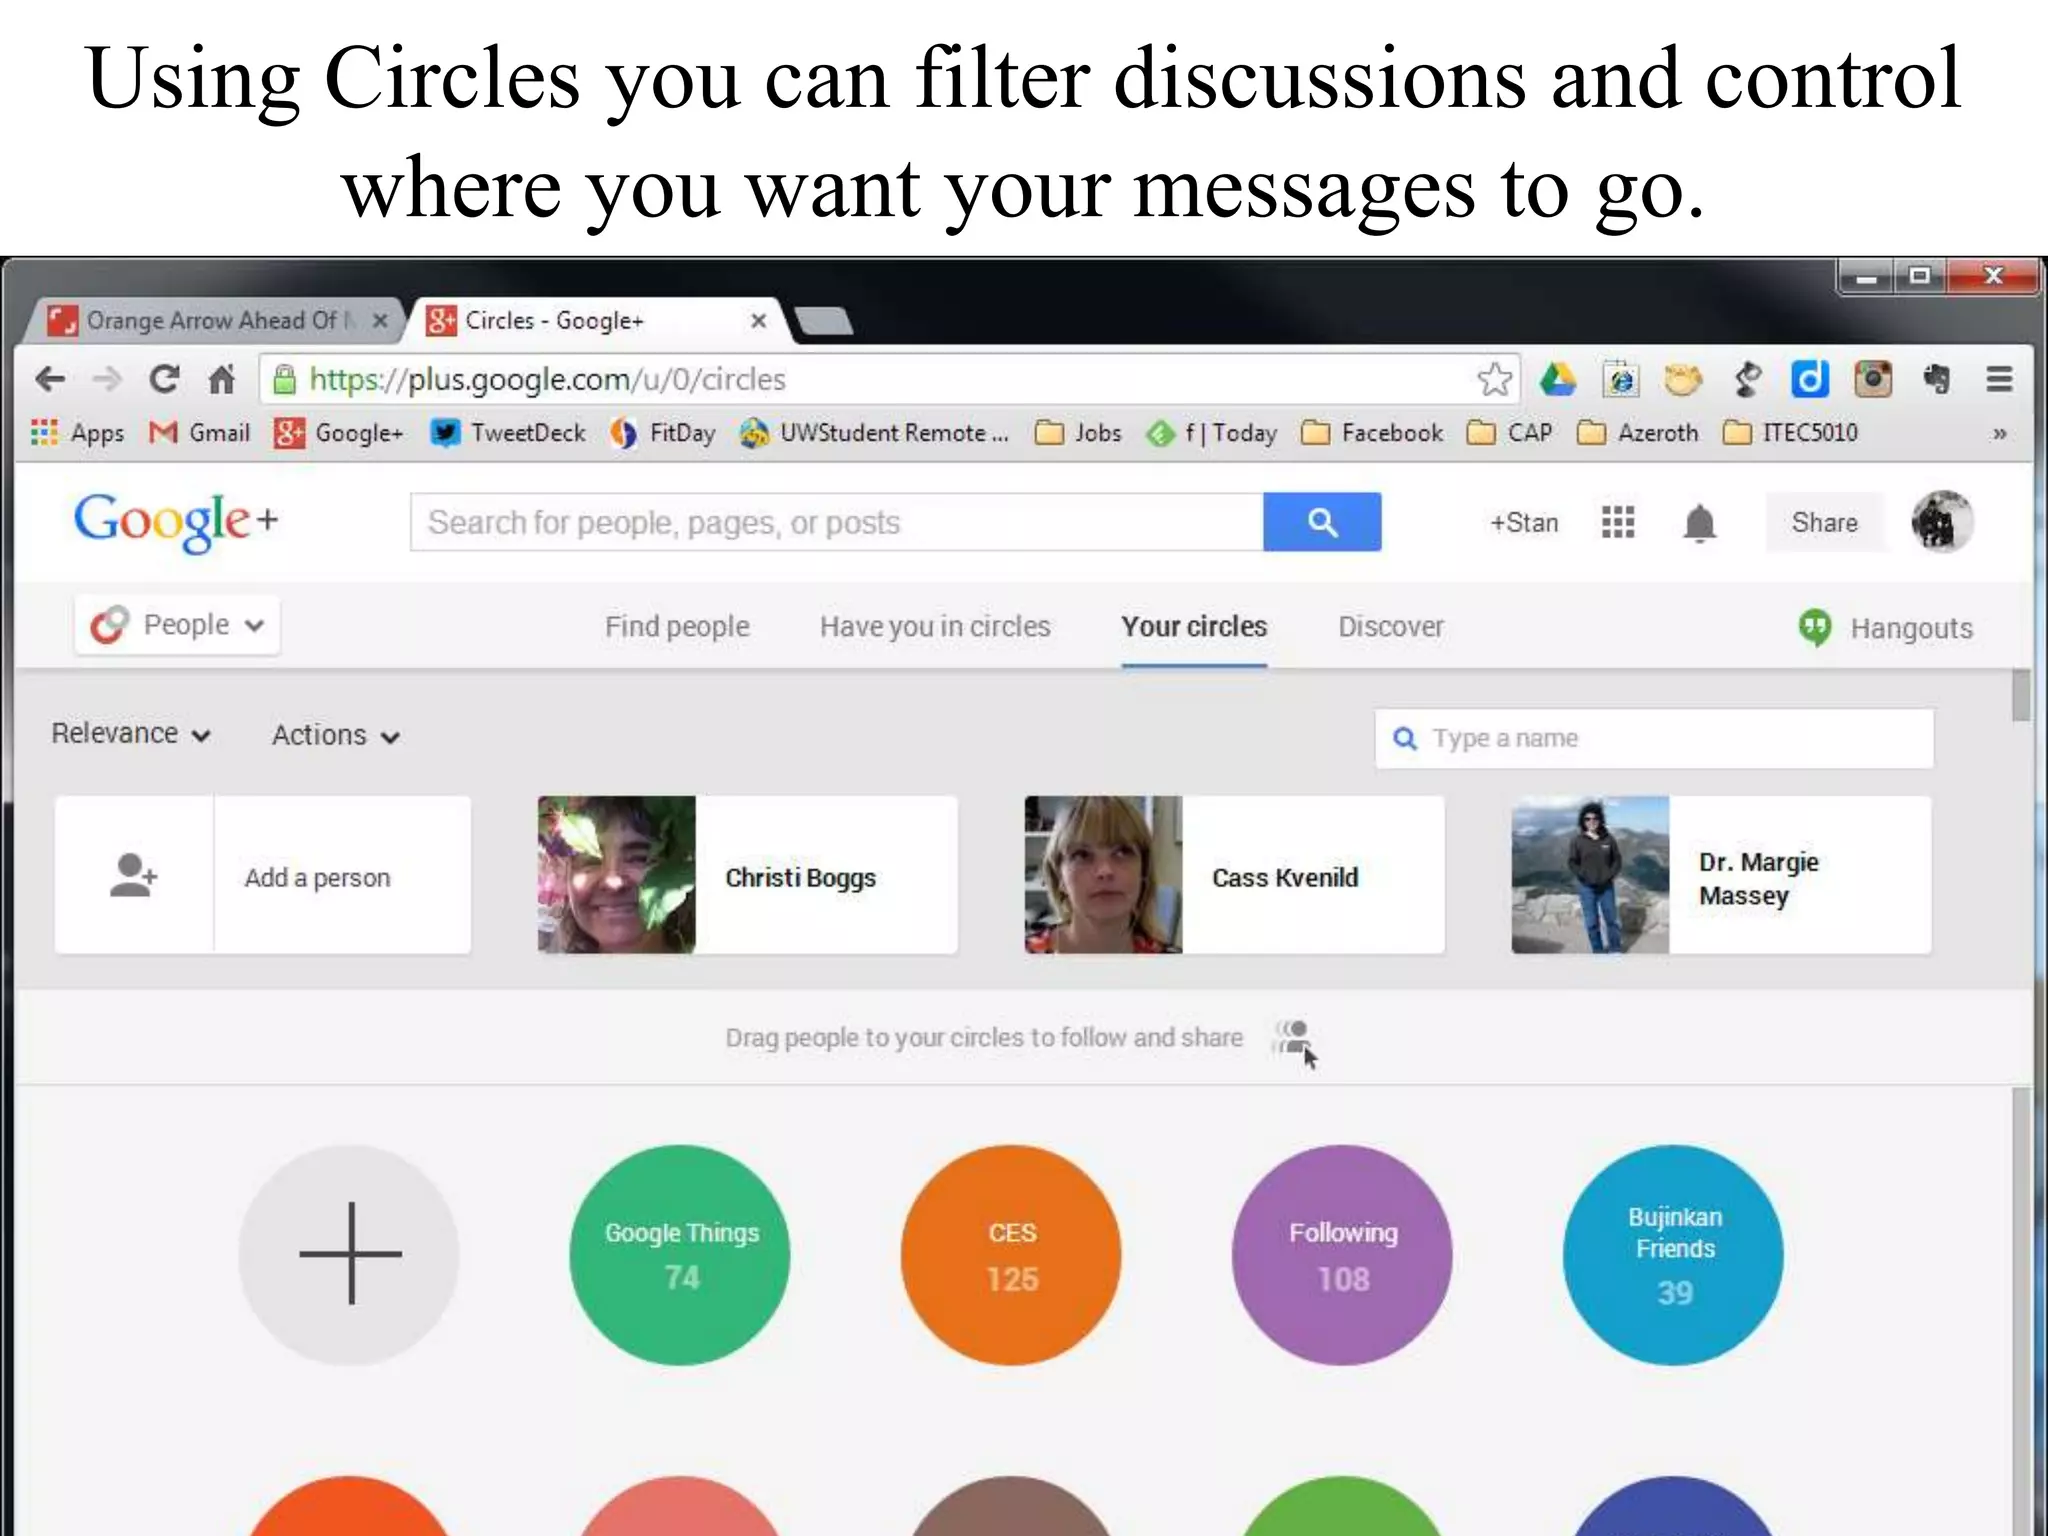Switch to the Discover tab
The image size is (2048, 1536).
pos(1391,627)
